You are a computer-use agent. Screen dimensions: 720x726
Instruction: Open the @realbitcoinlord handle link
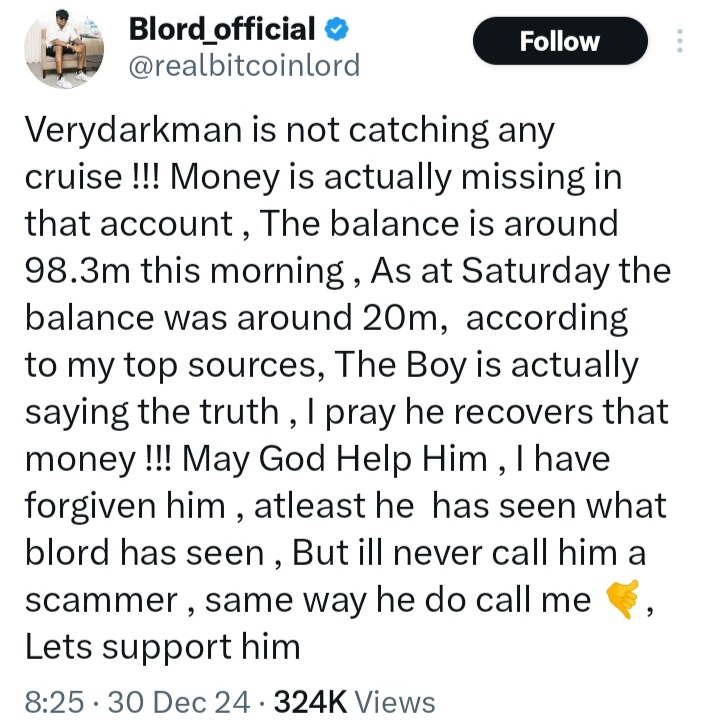coord(244,65)
